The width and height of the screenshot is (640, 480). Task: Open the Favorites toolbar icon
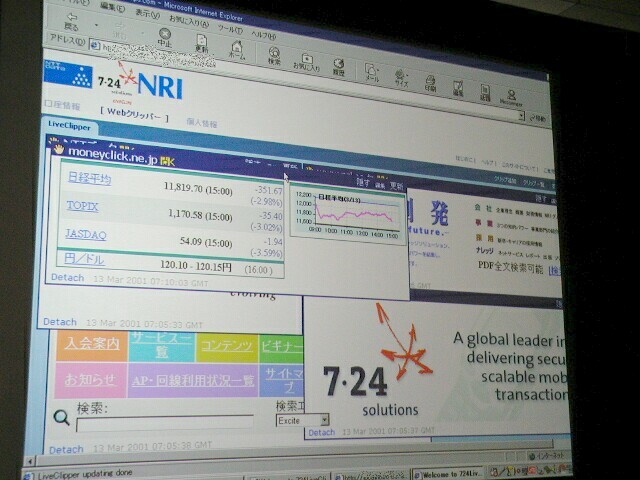click(305, 63)
